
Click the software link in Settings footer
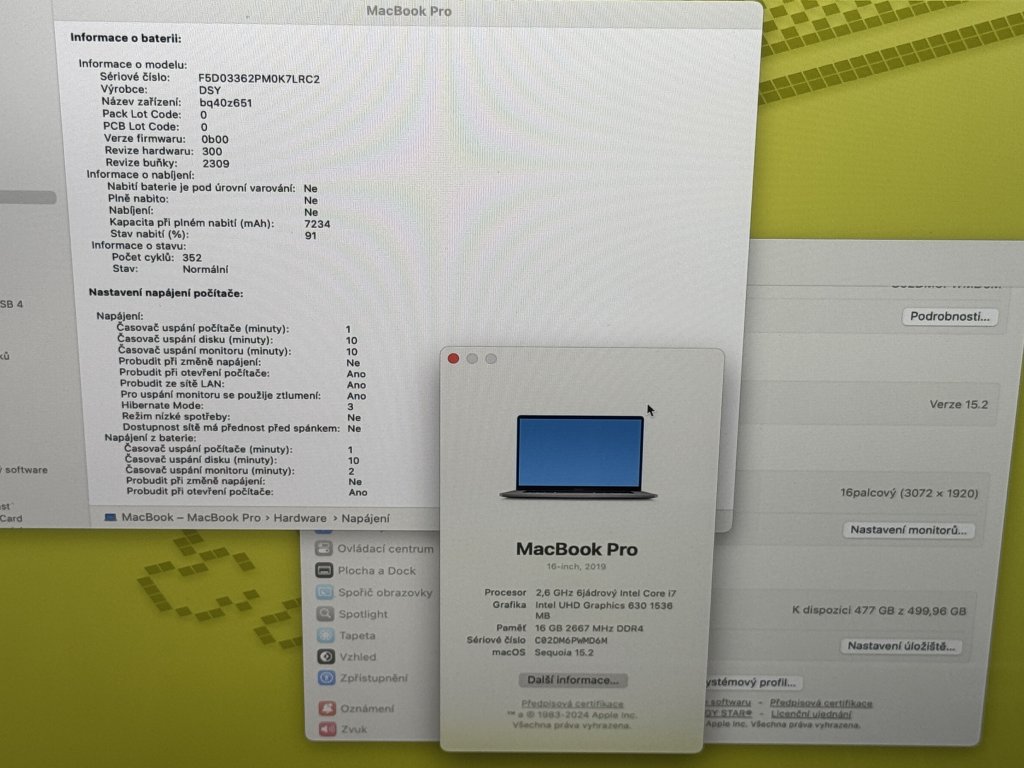[x=728, y=702]
